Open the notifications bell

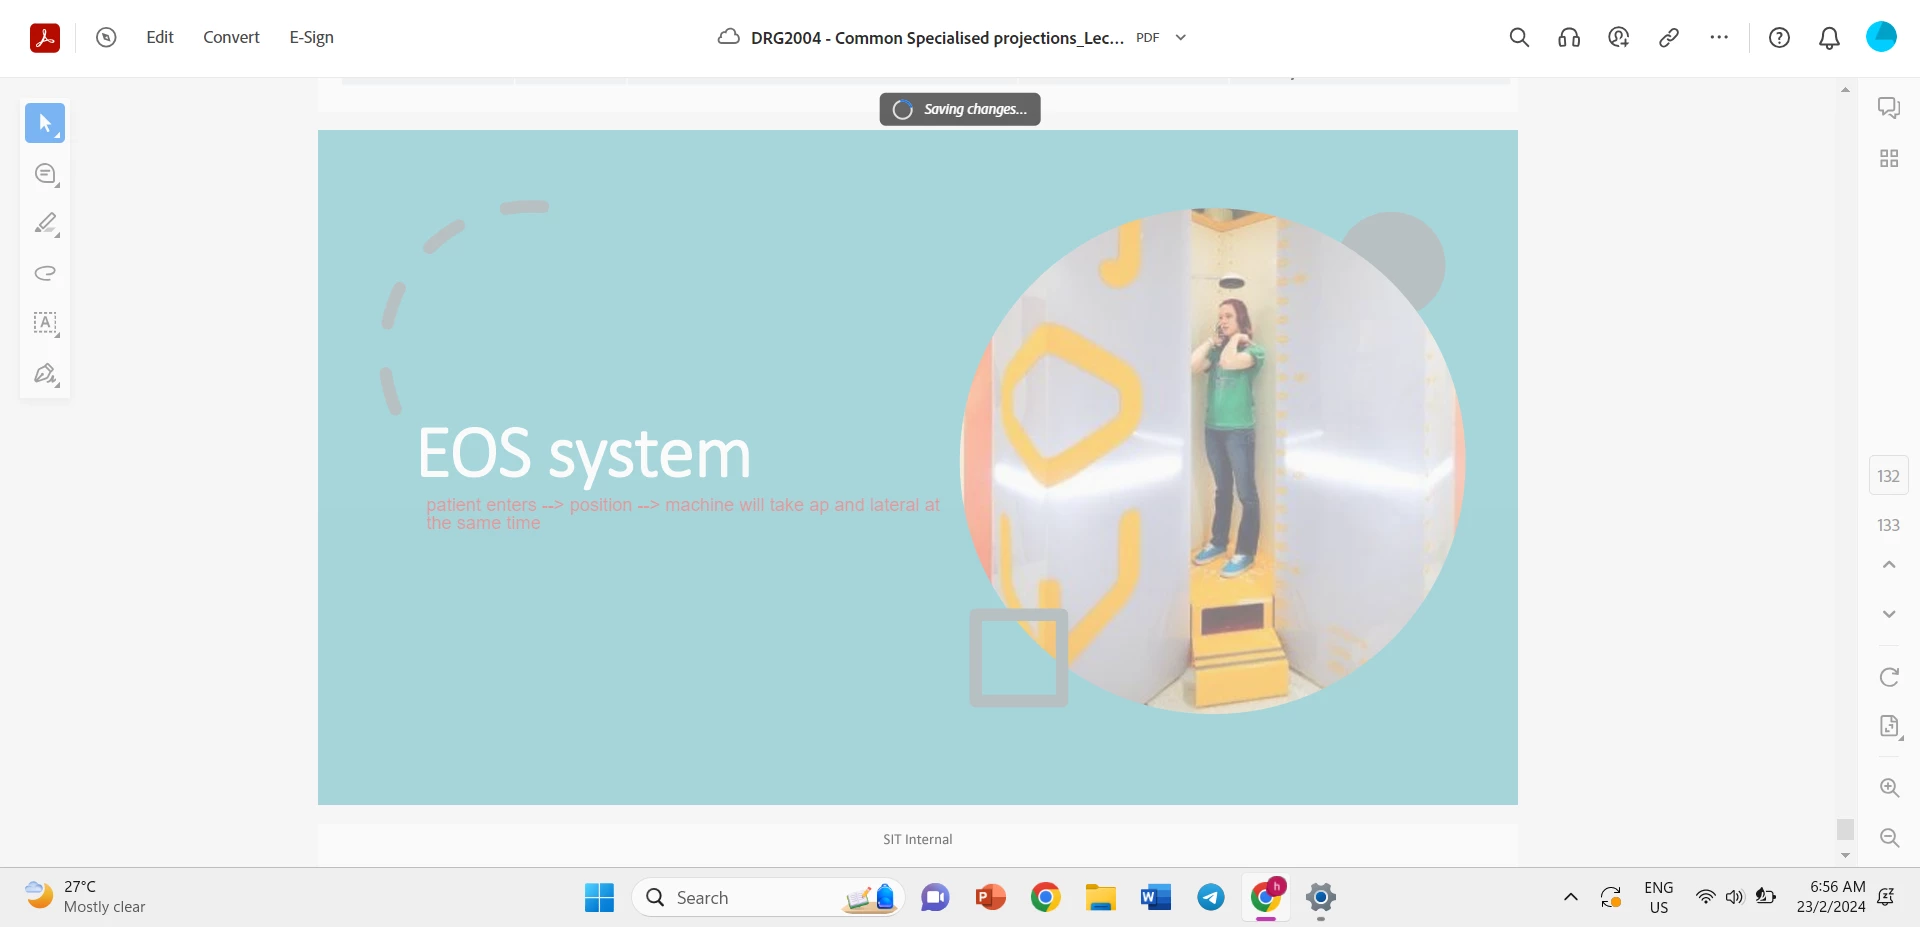click(x=1829, y=38)
